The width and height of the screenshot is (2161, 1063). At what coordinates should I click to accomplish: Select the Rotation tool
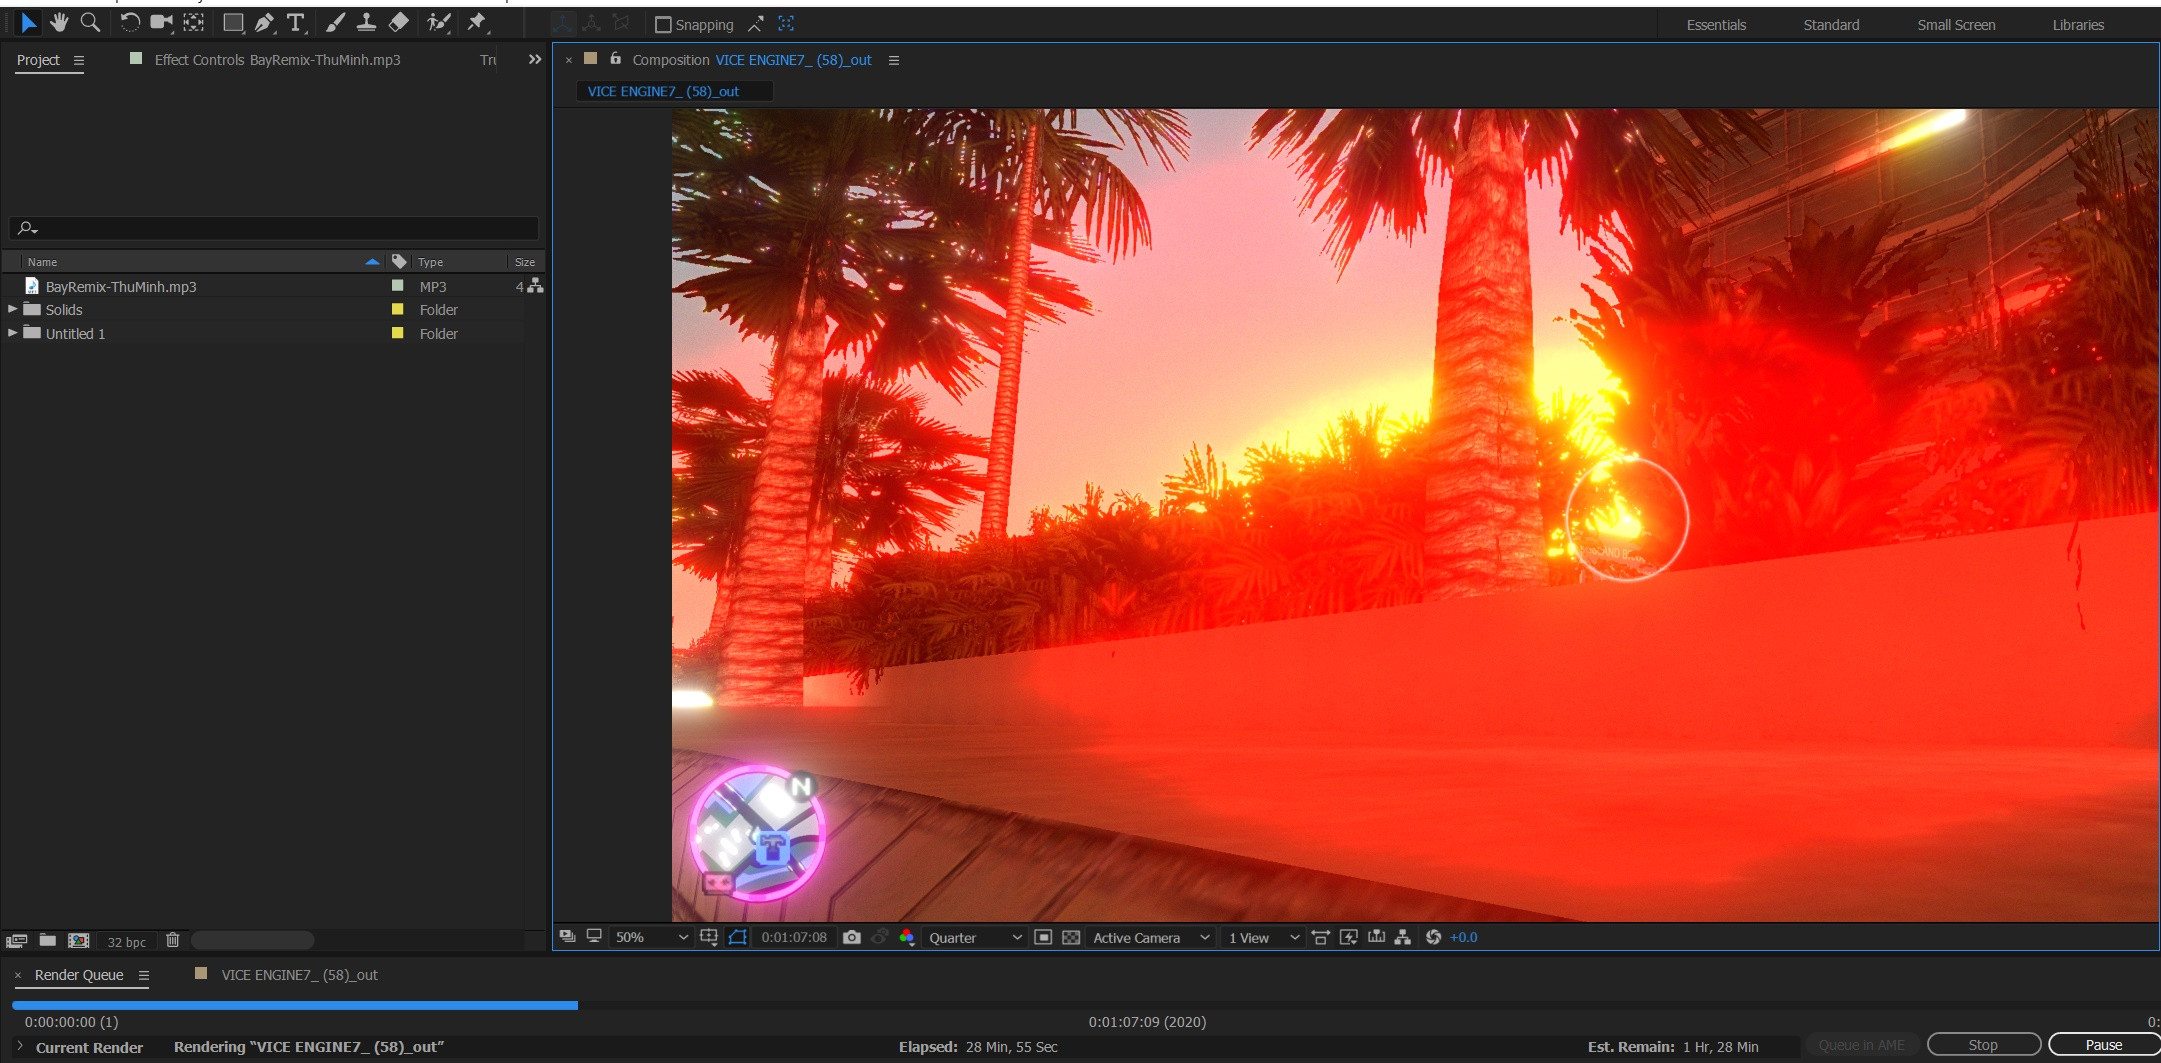click(130, 22)
